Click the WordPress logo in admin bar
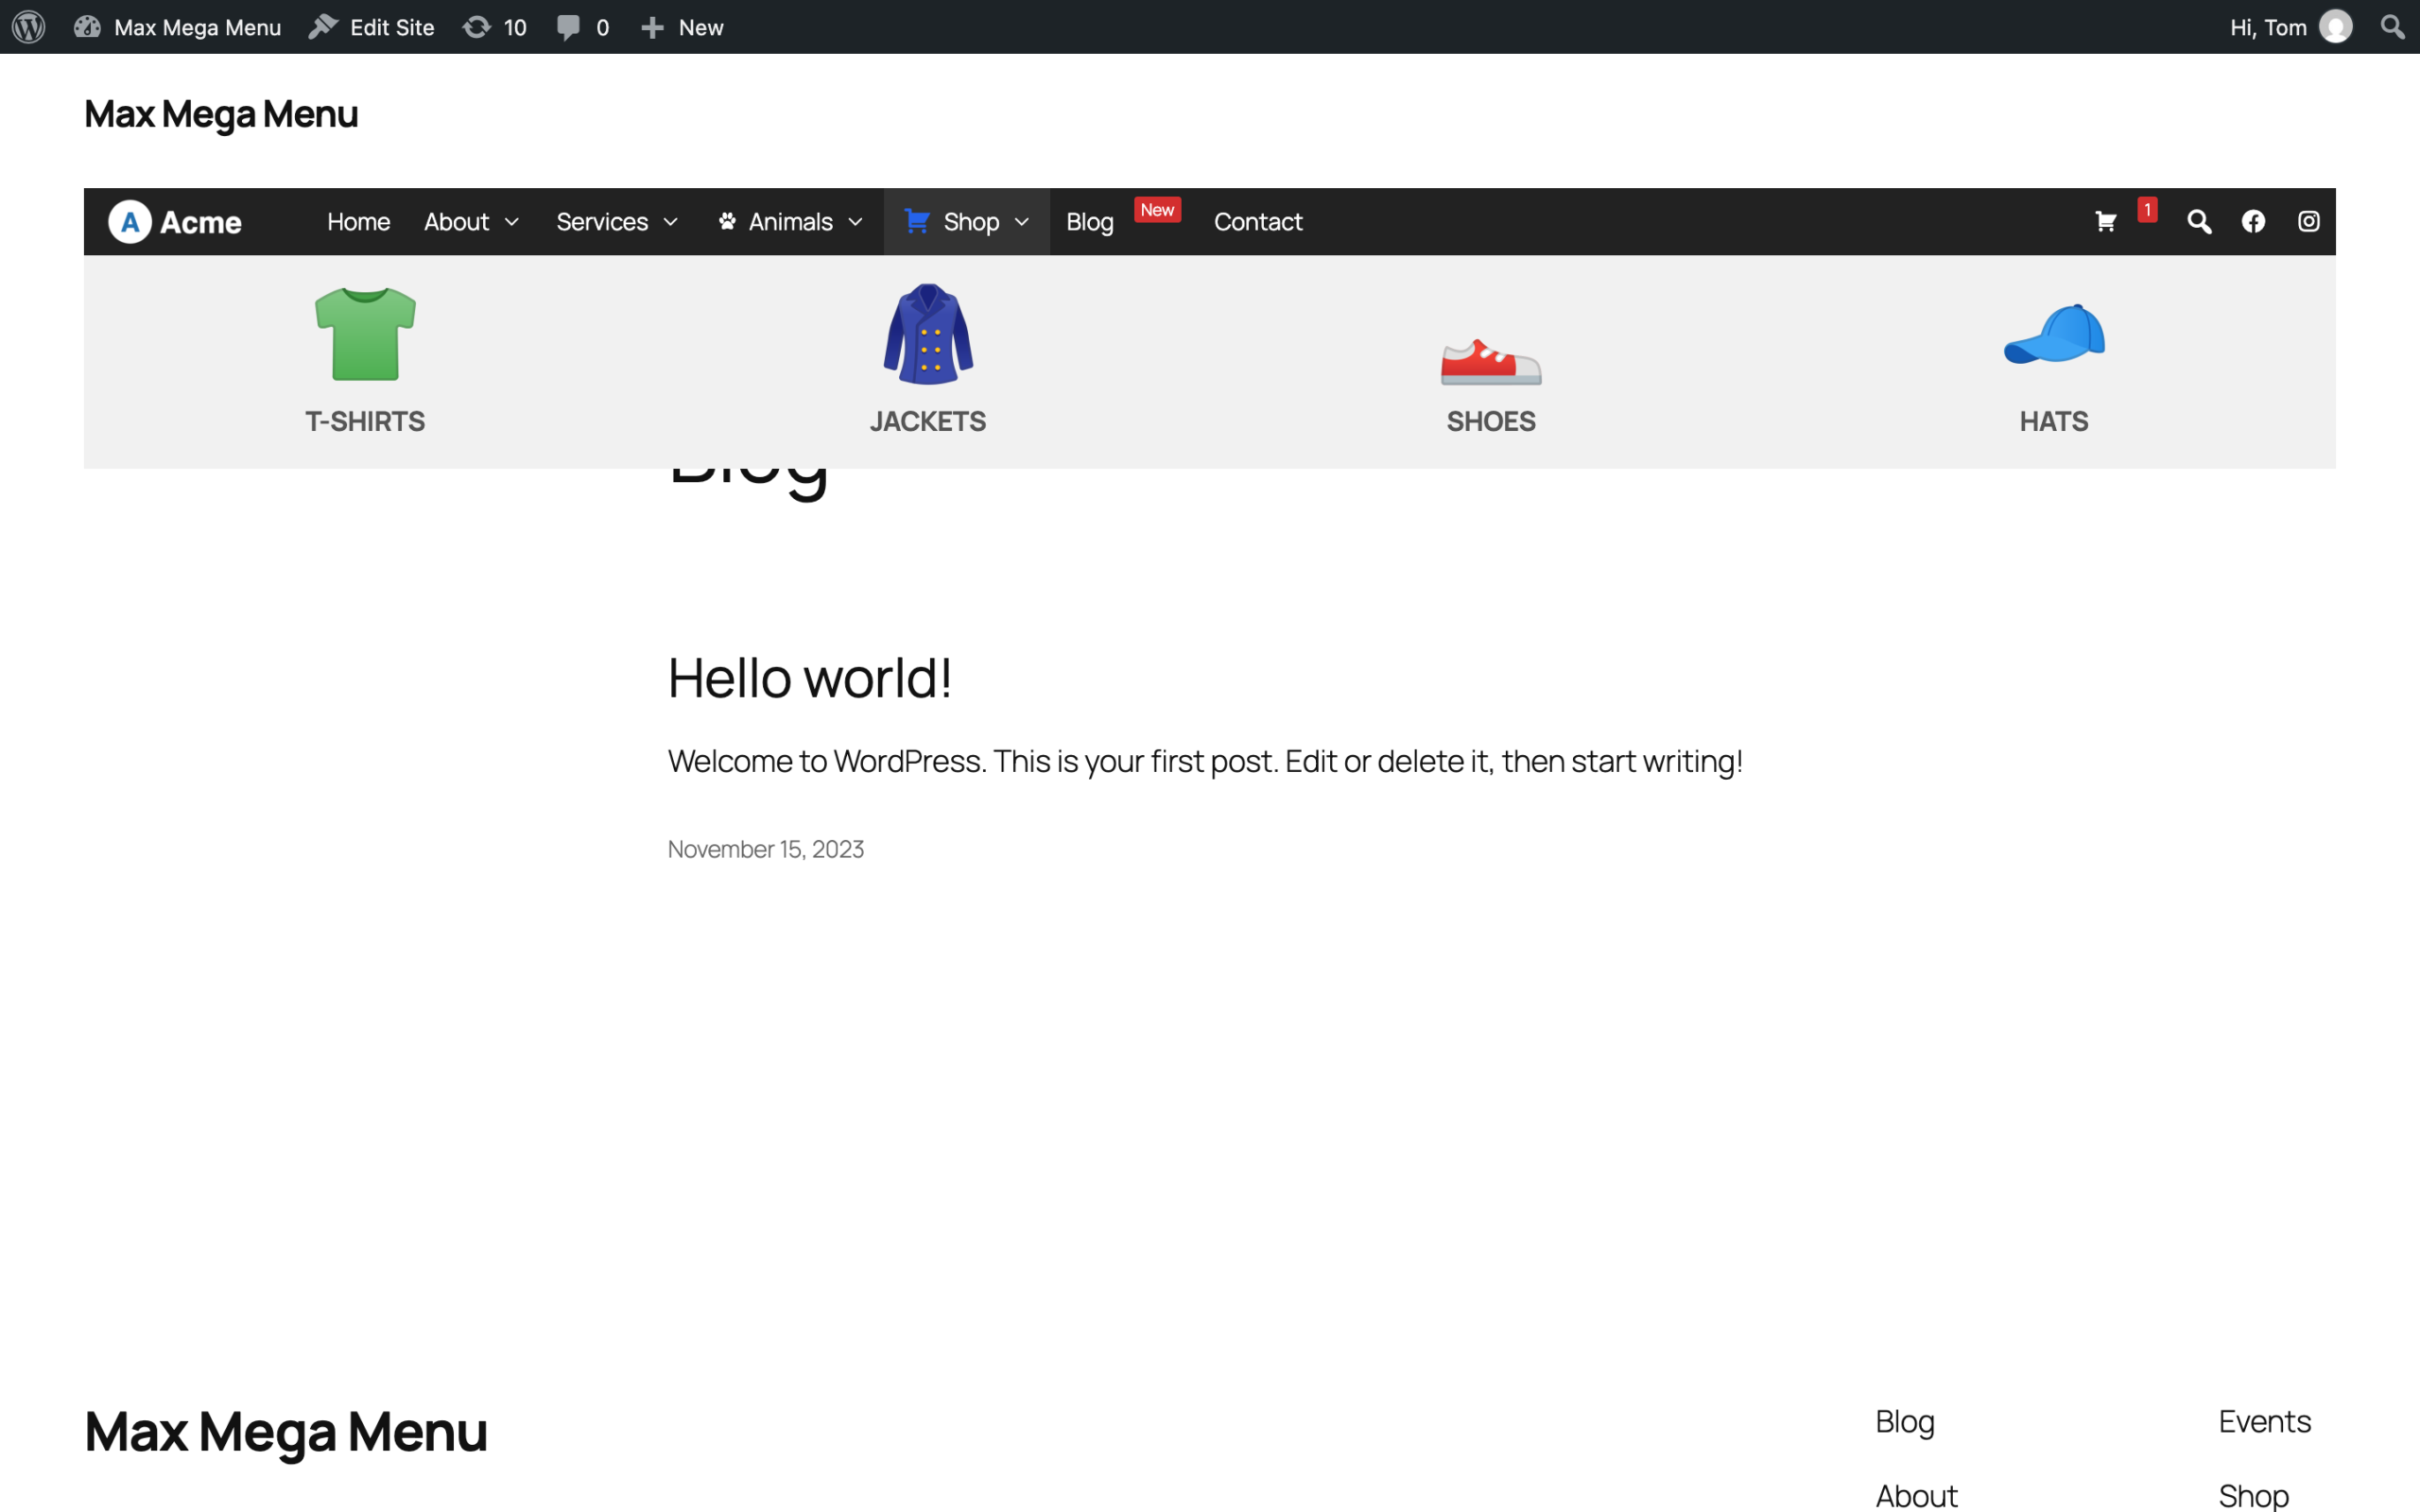Screen dimensions: 2420x1512 tap(29, 27)
